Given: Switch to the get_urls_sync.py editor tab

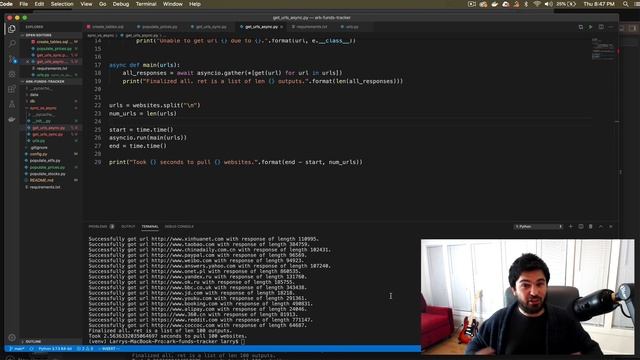Looking at the screenshot, I should [x=211, y=27].
